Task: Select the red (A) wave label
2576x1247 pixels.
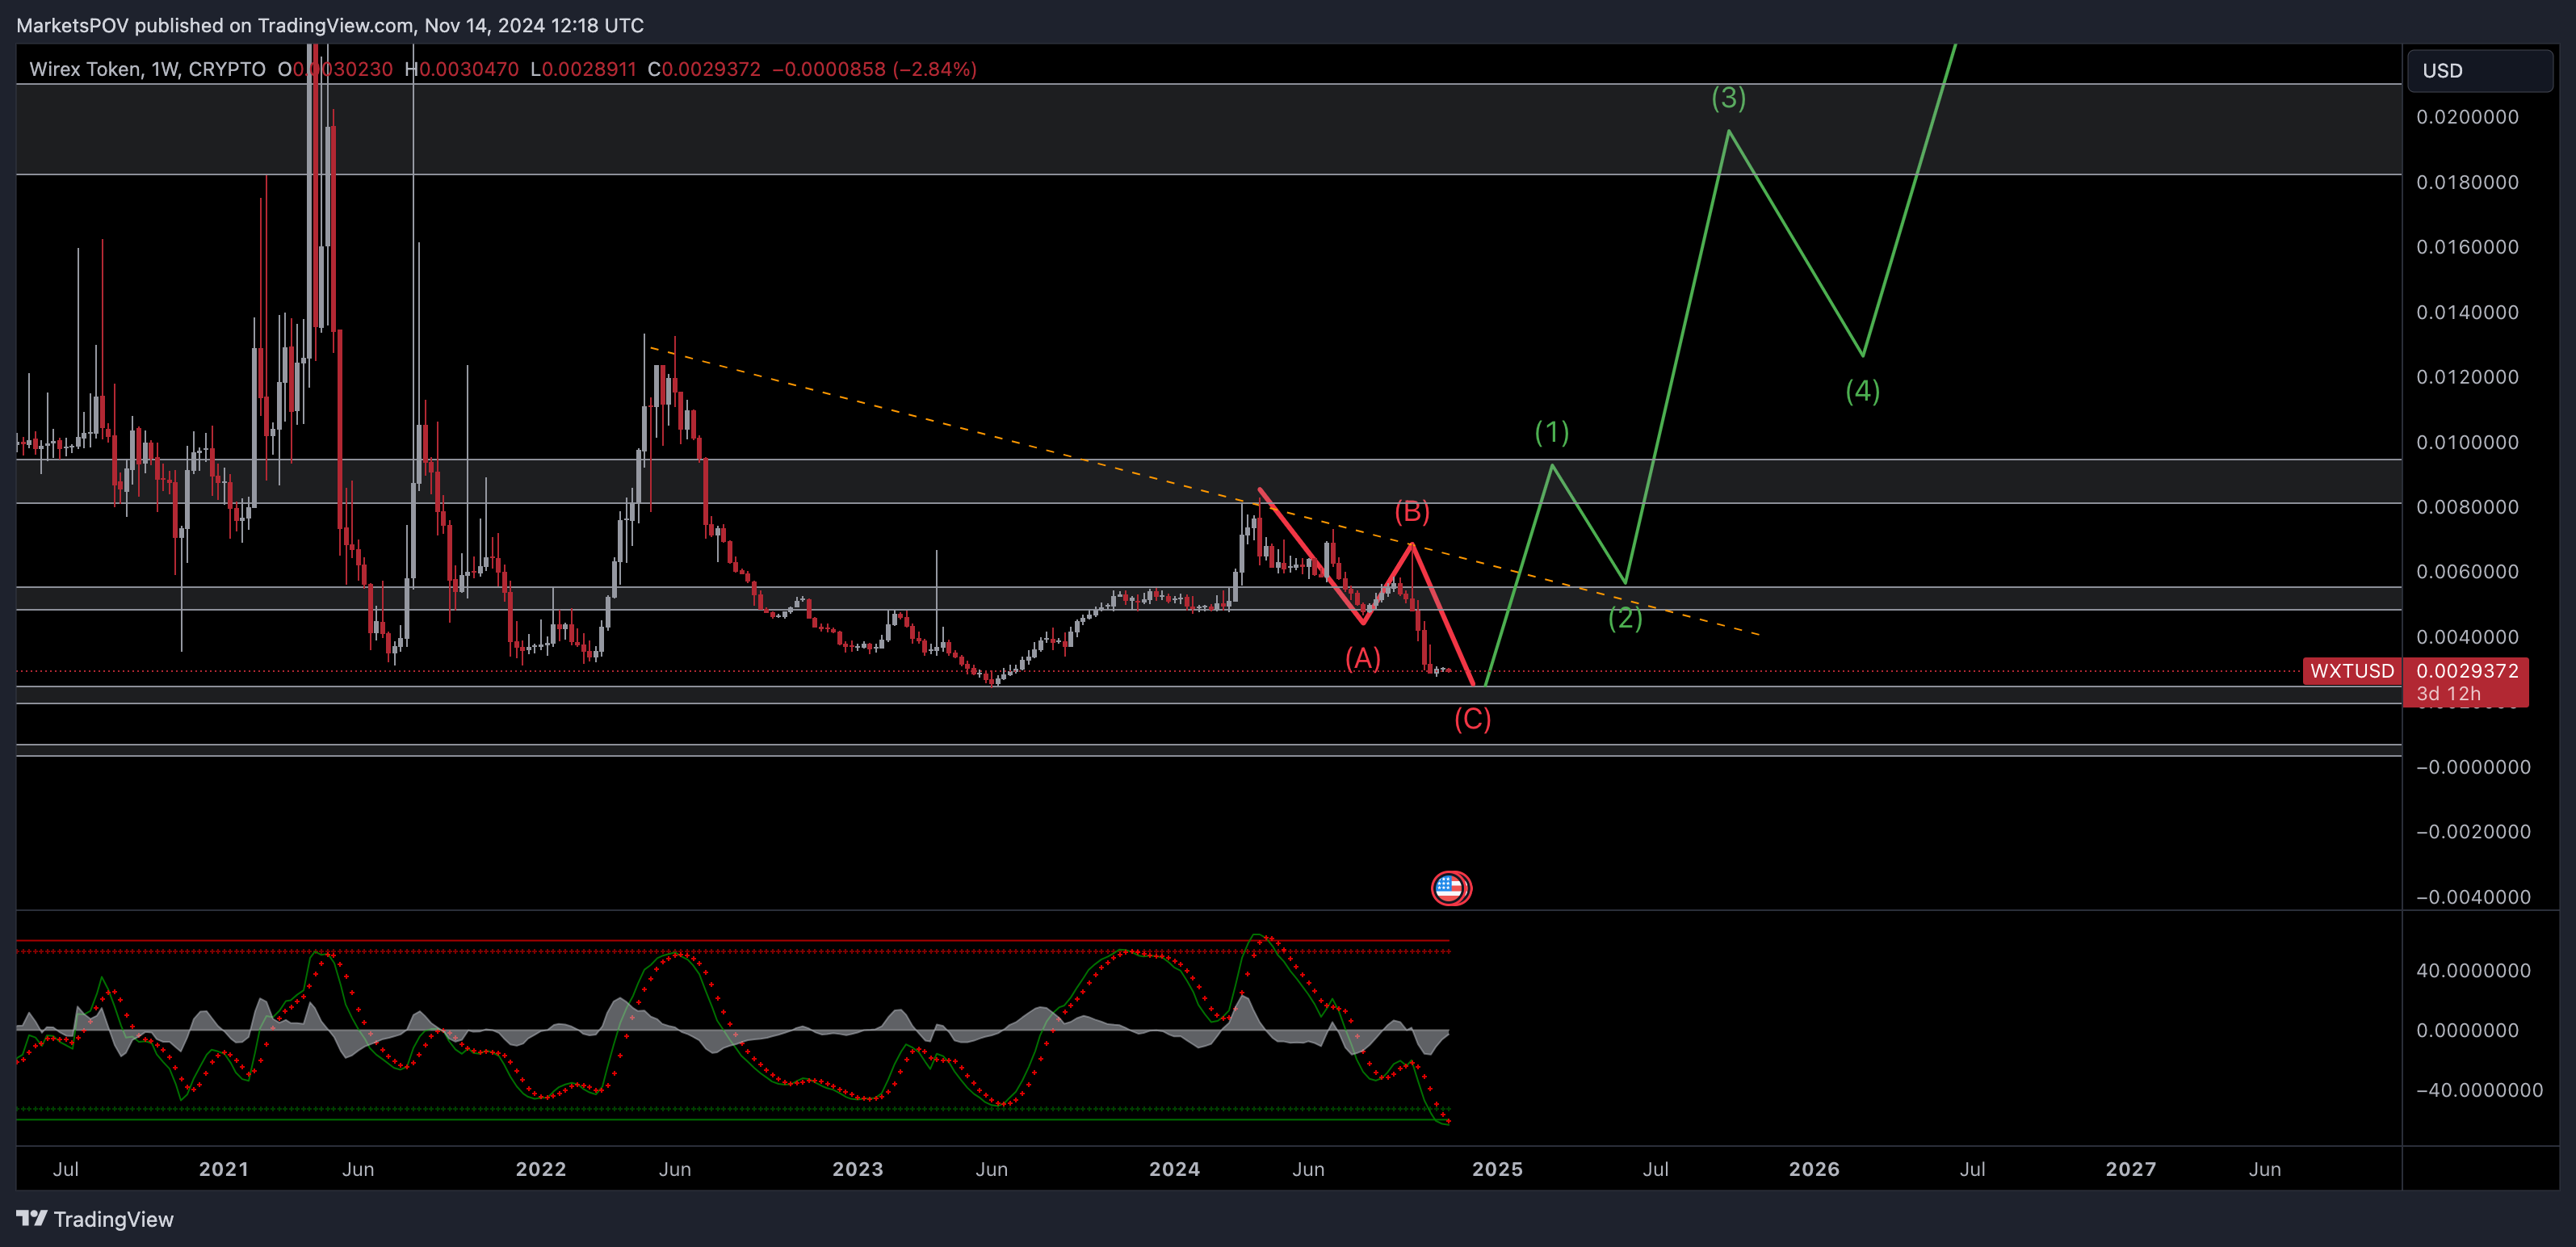Action: (x=1362, y=658)
